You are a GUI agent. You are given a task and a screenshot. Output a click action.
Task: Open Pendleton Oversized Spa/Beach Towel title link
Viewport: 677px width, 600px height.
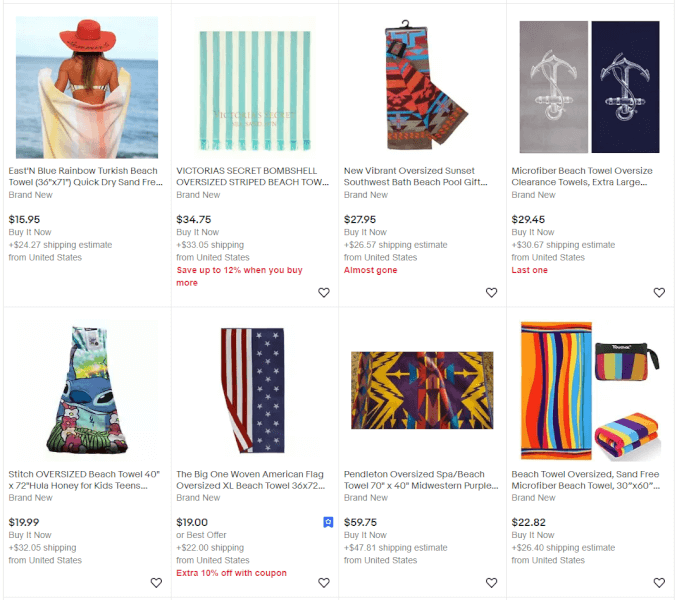(421, 480)
